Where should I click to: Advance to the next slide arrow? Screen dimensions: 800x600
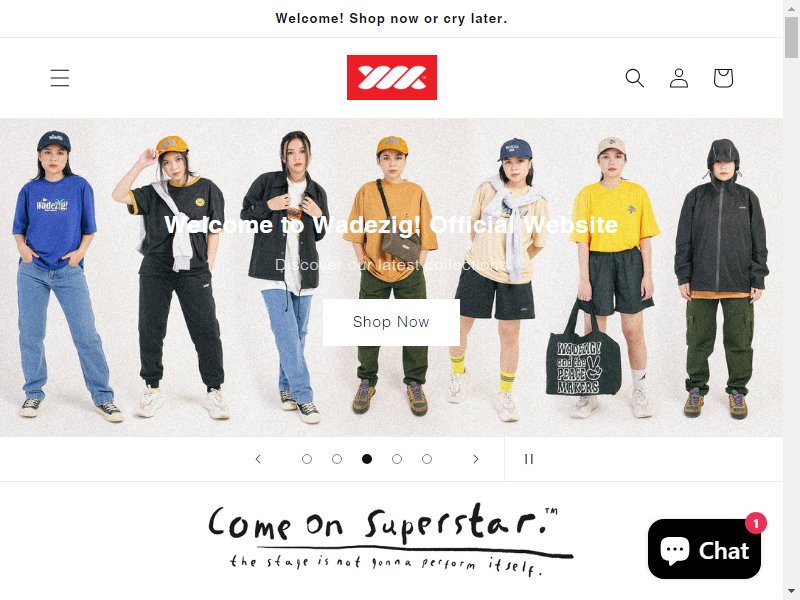pos(476,459)
